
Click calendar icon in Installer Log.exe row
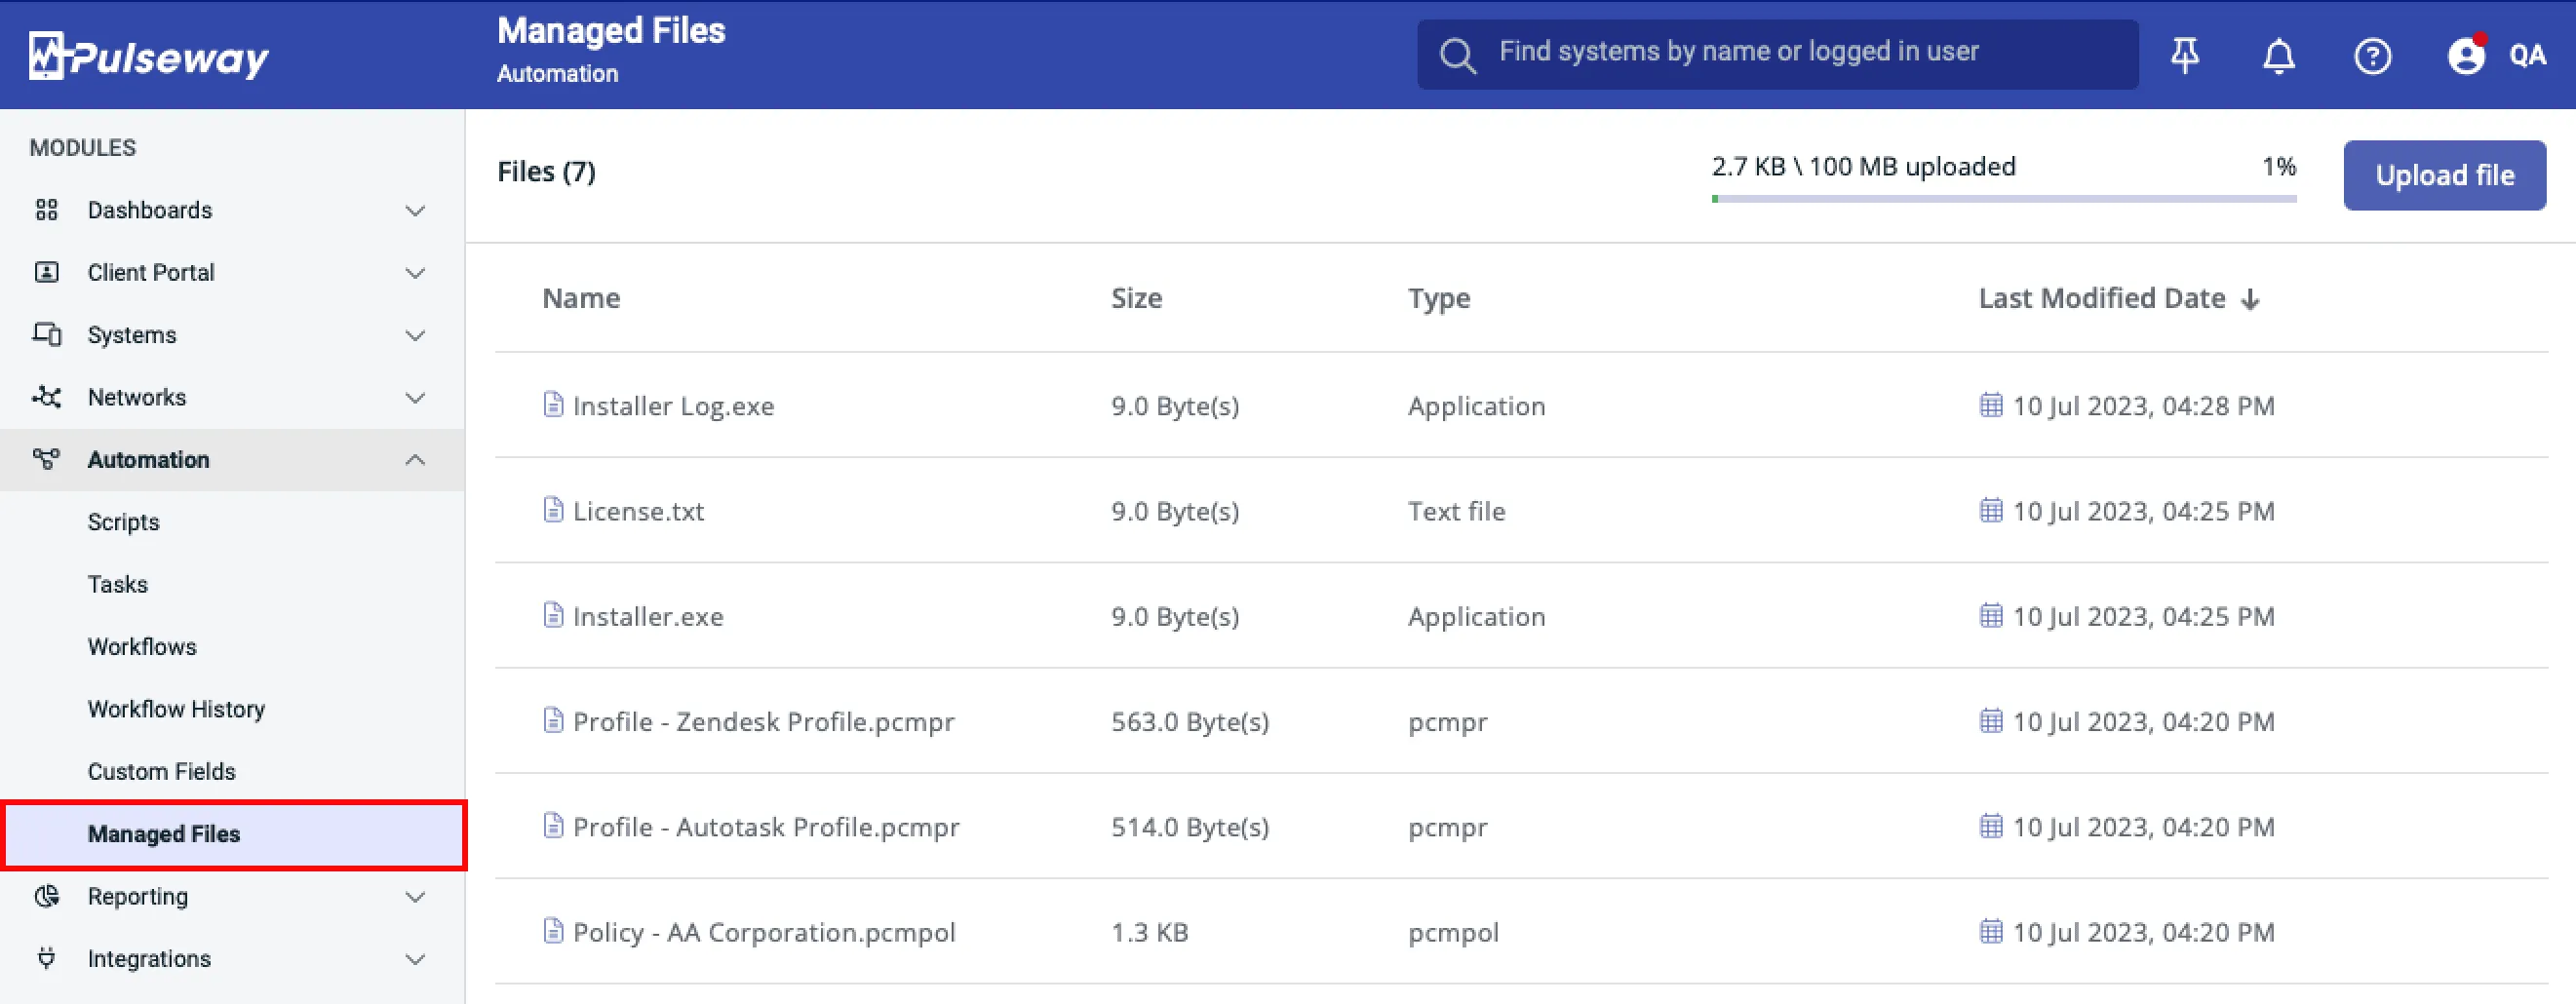[1991, 405]
